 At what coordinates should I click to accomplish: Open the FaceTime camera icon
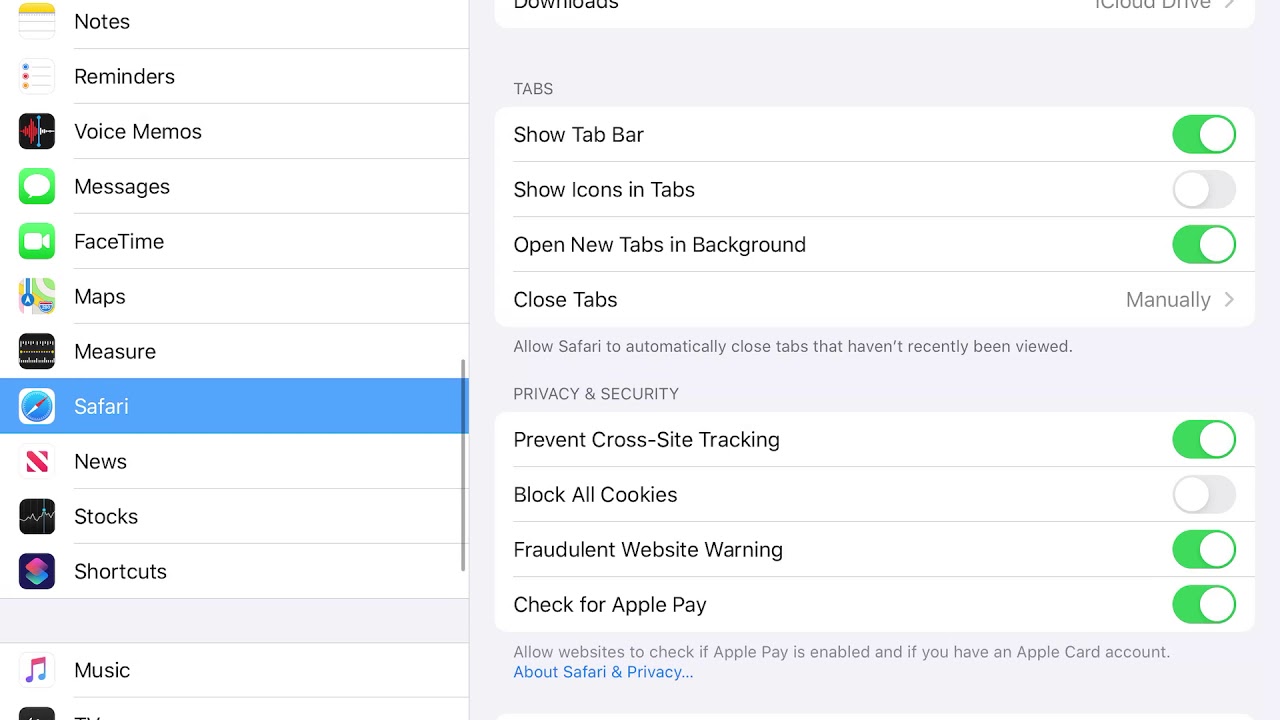tap(37, 241)
